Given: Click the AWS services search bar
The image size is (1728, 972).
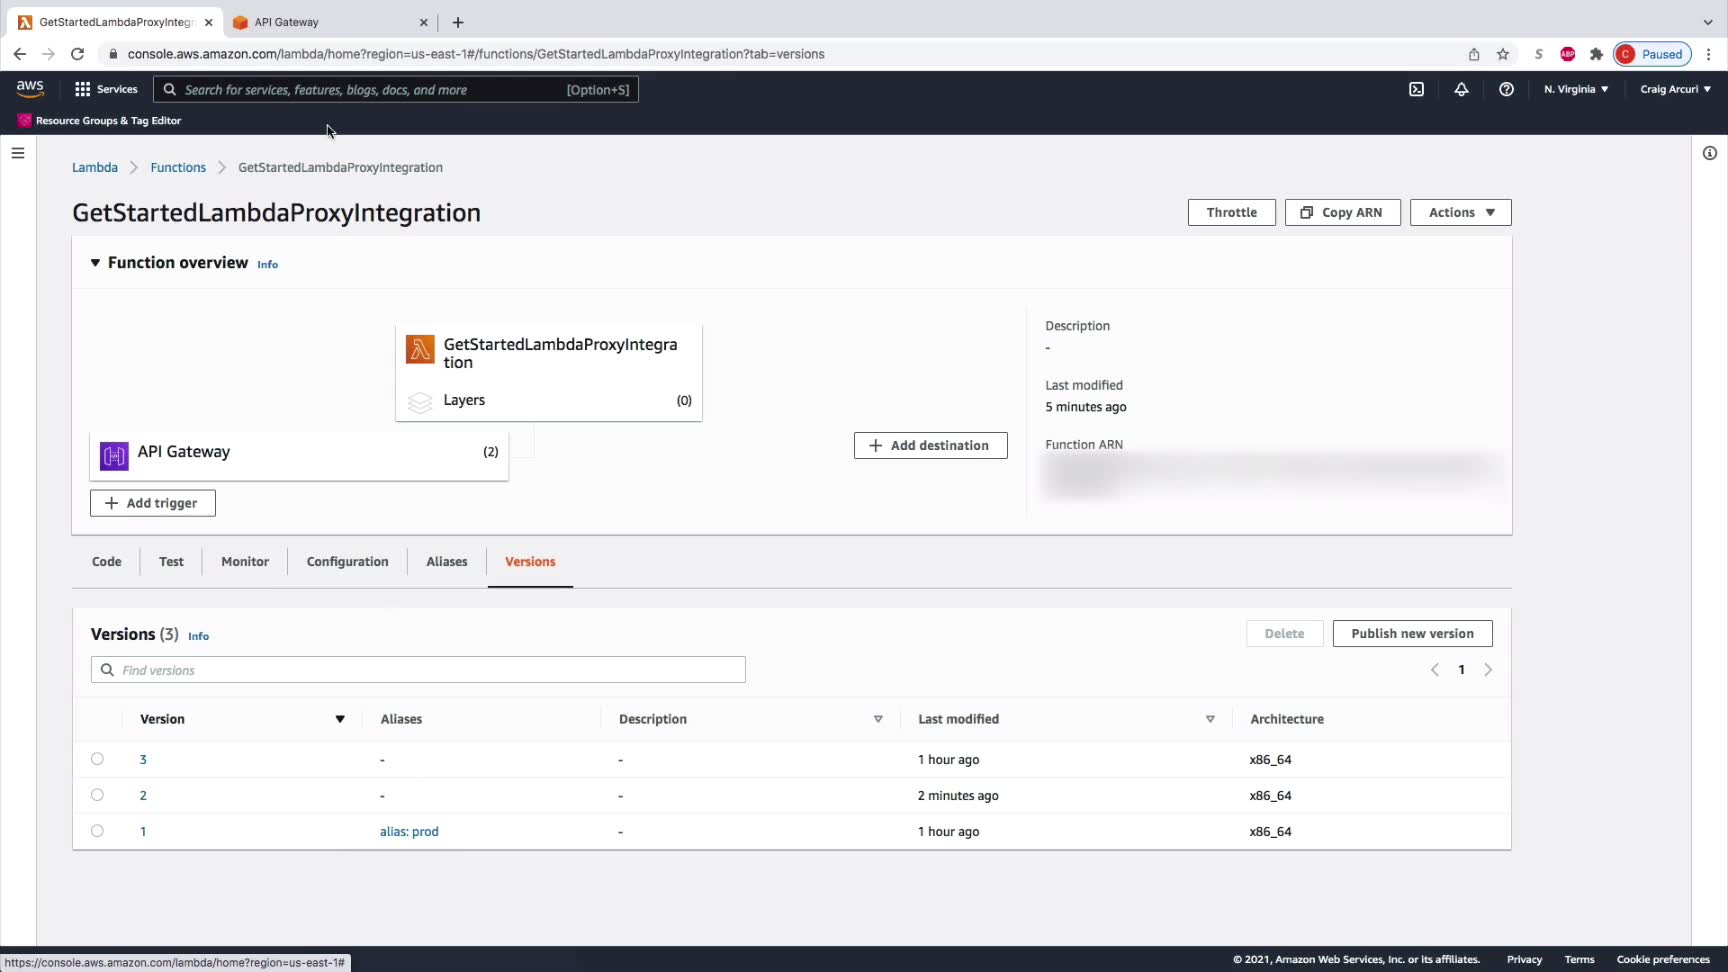Looking at the screenshot, I should (x=396, y=89).
